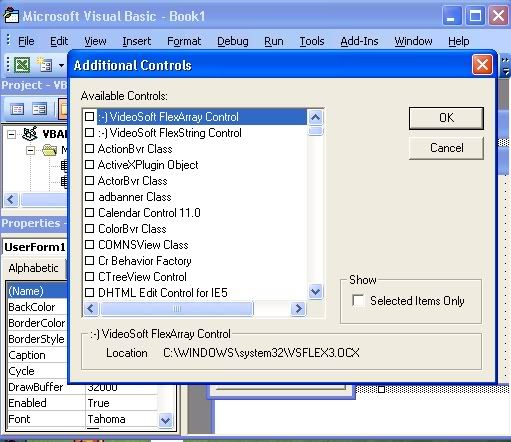
Task: Switch to Alphabetic properties tab
Action: point(33,268)
